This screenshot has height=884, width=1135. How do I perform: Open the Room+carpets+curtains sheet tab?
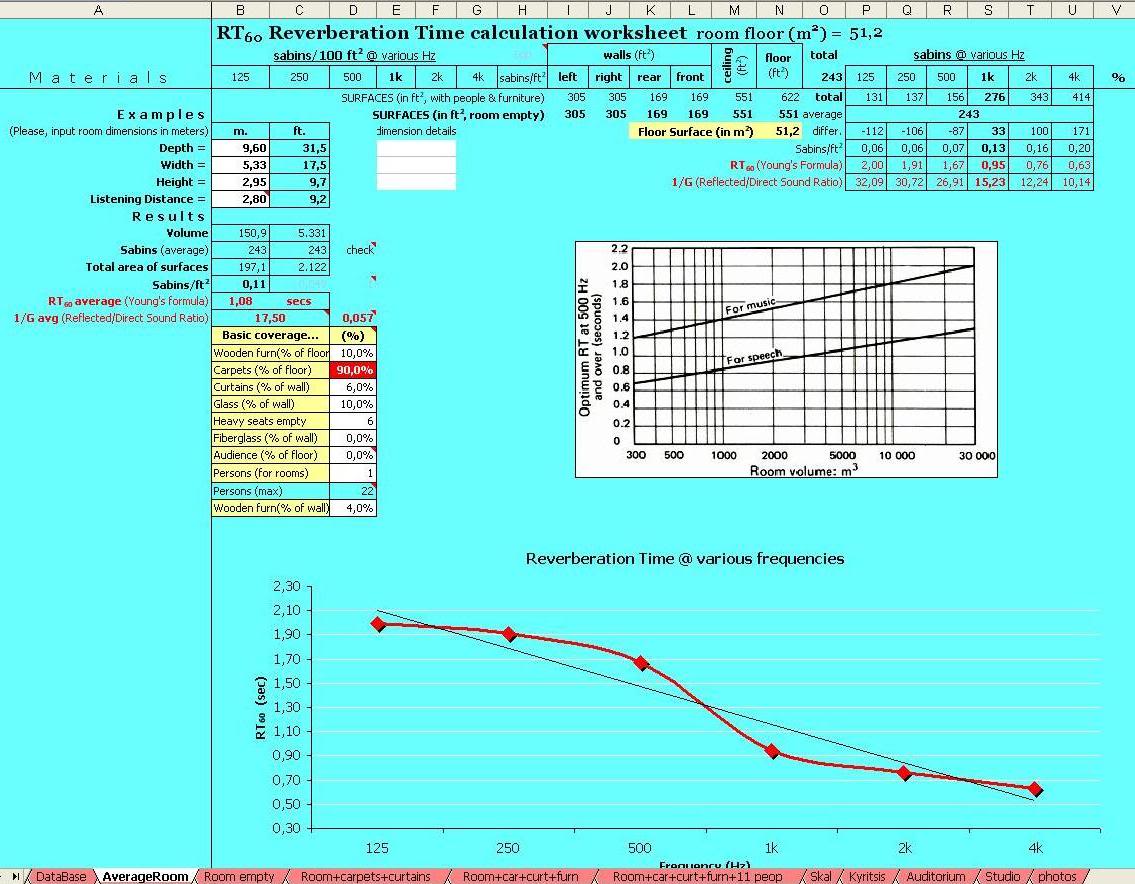(365, 877)
